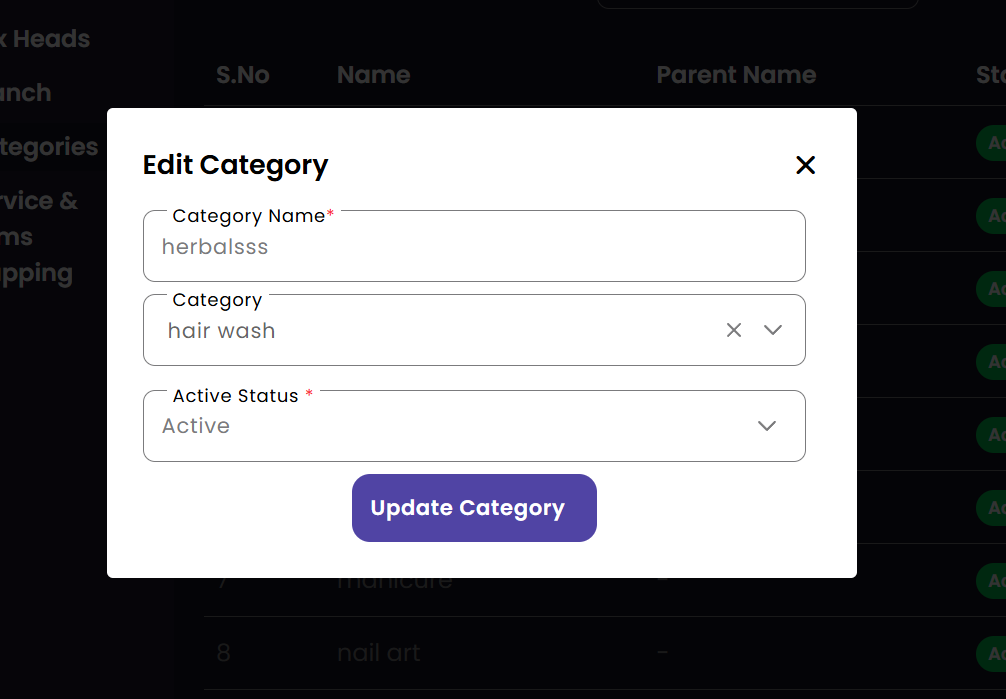Image resolution: width=1006 pixels, height=699 pixels.
Task: Click the "manicure" row name
Action: coord(395,581)
